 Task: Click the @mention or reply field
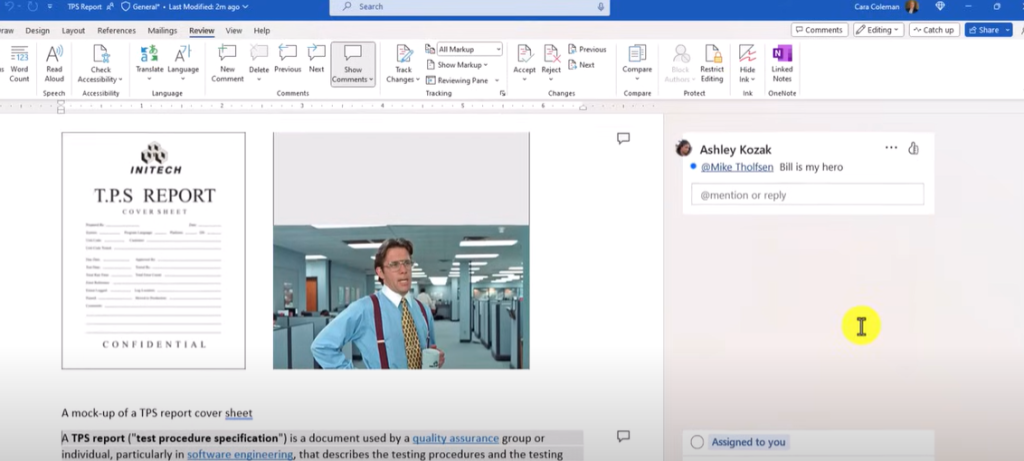tap(807, 195)
